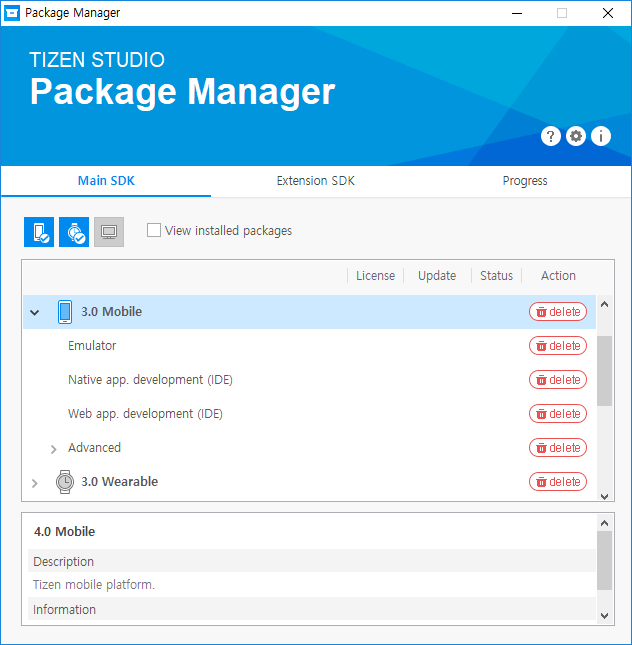Expand the Advanced subcategory

54,449
